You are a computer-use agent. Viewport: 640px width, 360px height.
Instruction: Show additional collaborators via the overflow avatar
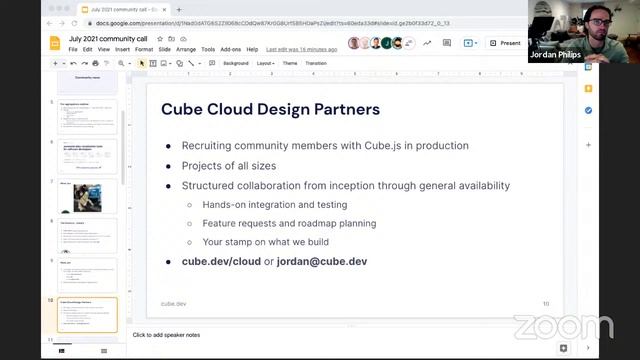point(409,43)
